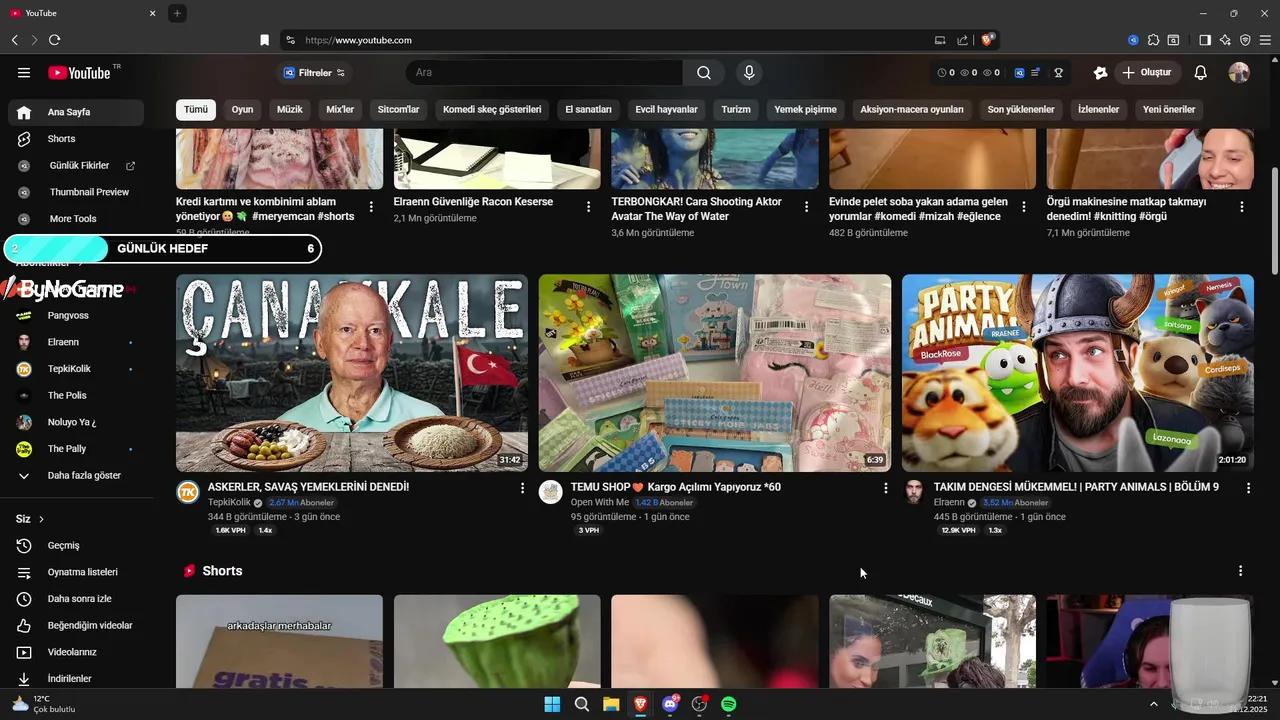This screenshot has width=1280, height=720.
Task: Open Spotify from the taskbar
Action: (x=729, y=704)
